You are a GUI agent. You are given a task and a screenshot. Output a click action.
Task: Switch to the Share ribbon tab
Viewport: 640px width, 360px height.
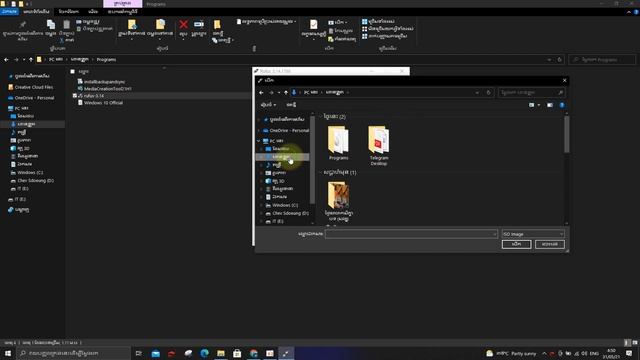coord(69,12)
